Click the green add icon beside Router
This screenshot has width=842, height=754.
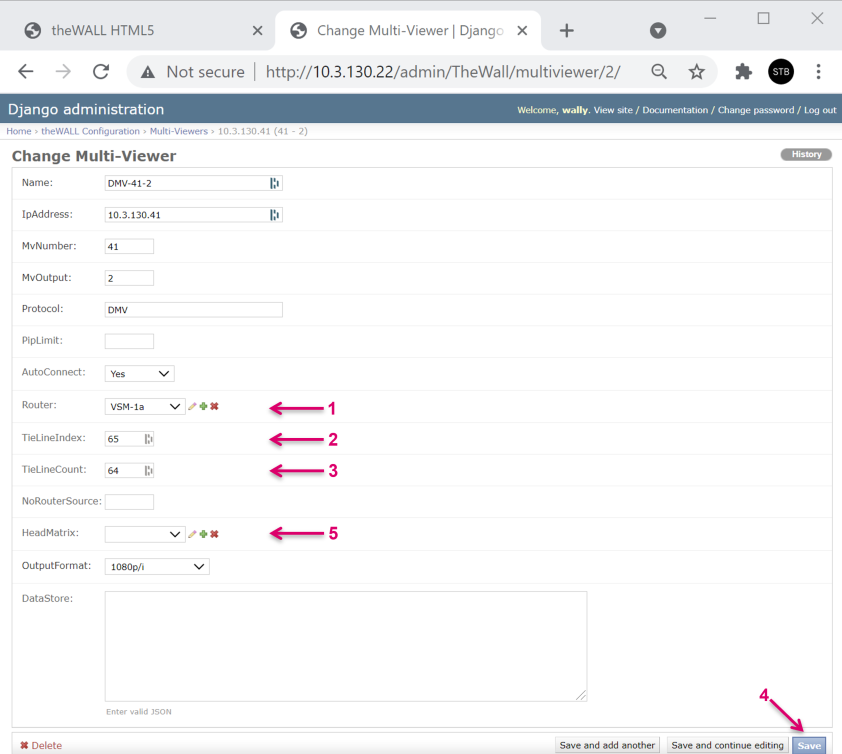click(203, 406)
